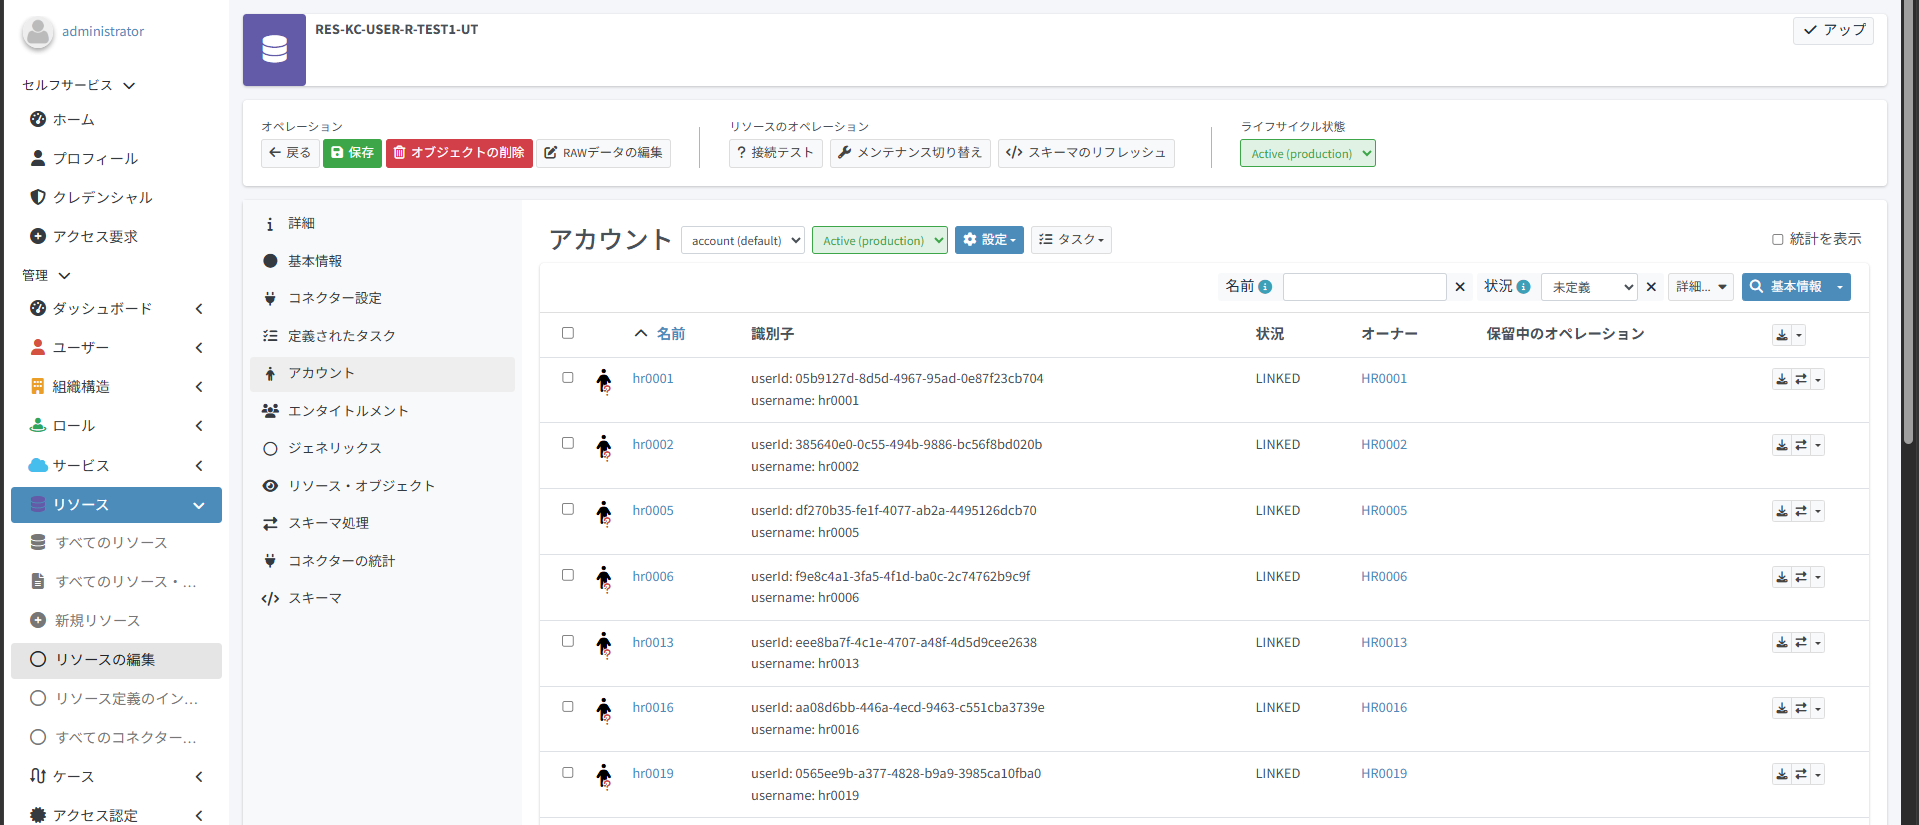Collapse the リソース sidebar menu
1919x825 pixels.
tap(116, 505)
